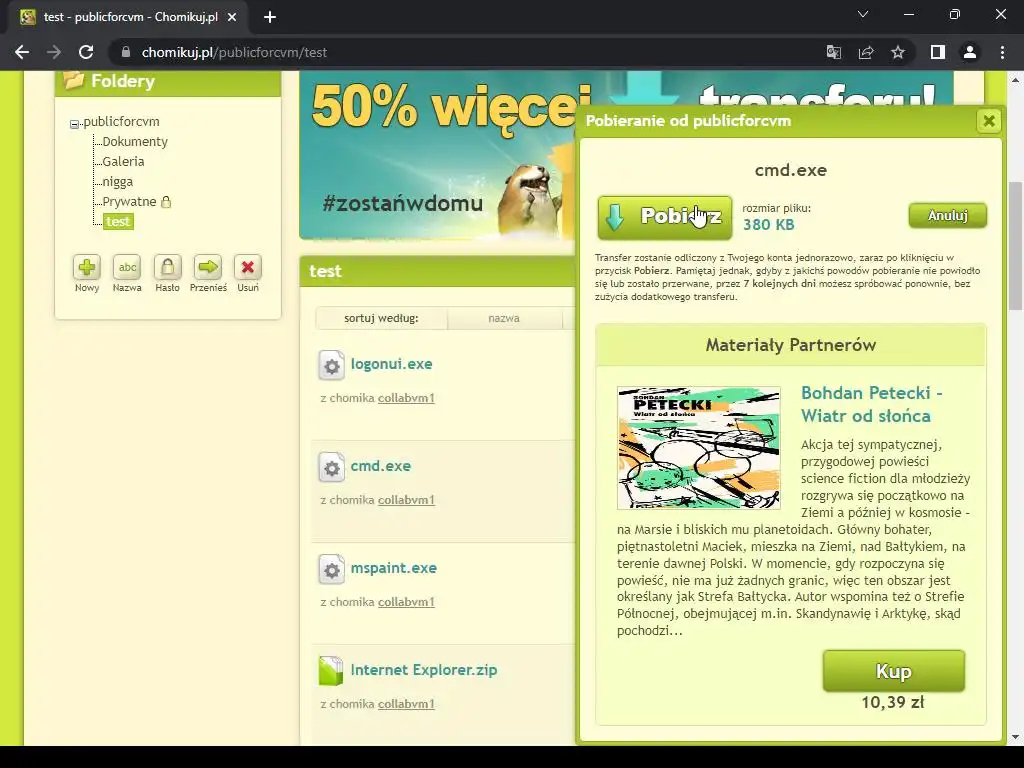Click the scrollbar up arrow
The image size is (1024, 768).
[1016, 80]
